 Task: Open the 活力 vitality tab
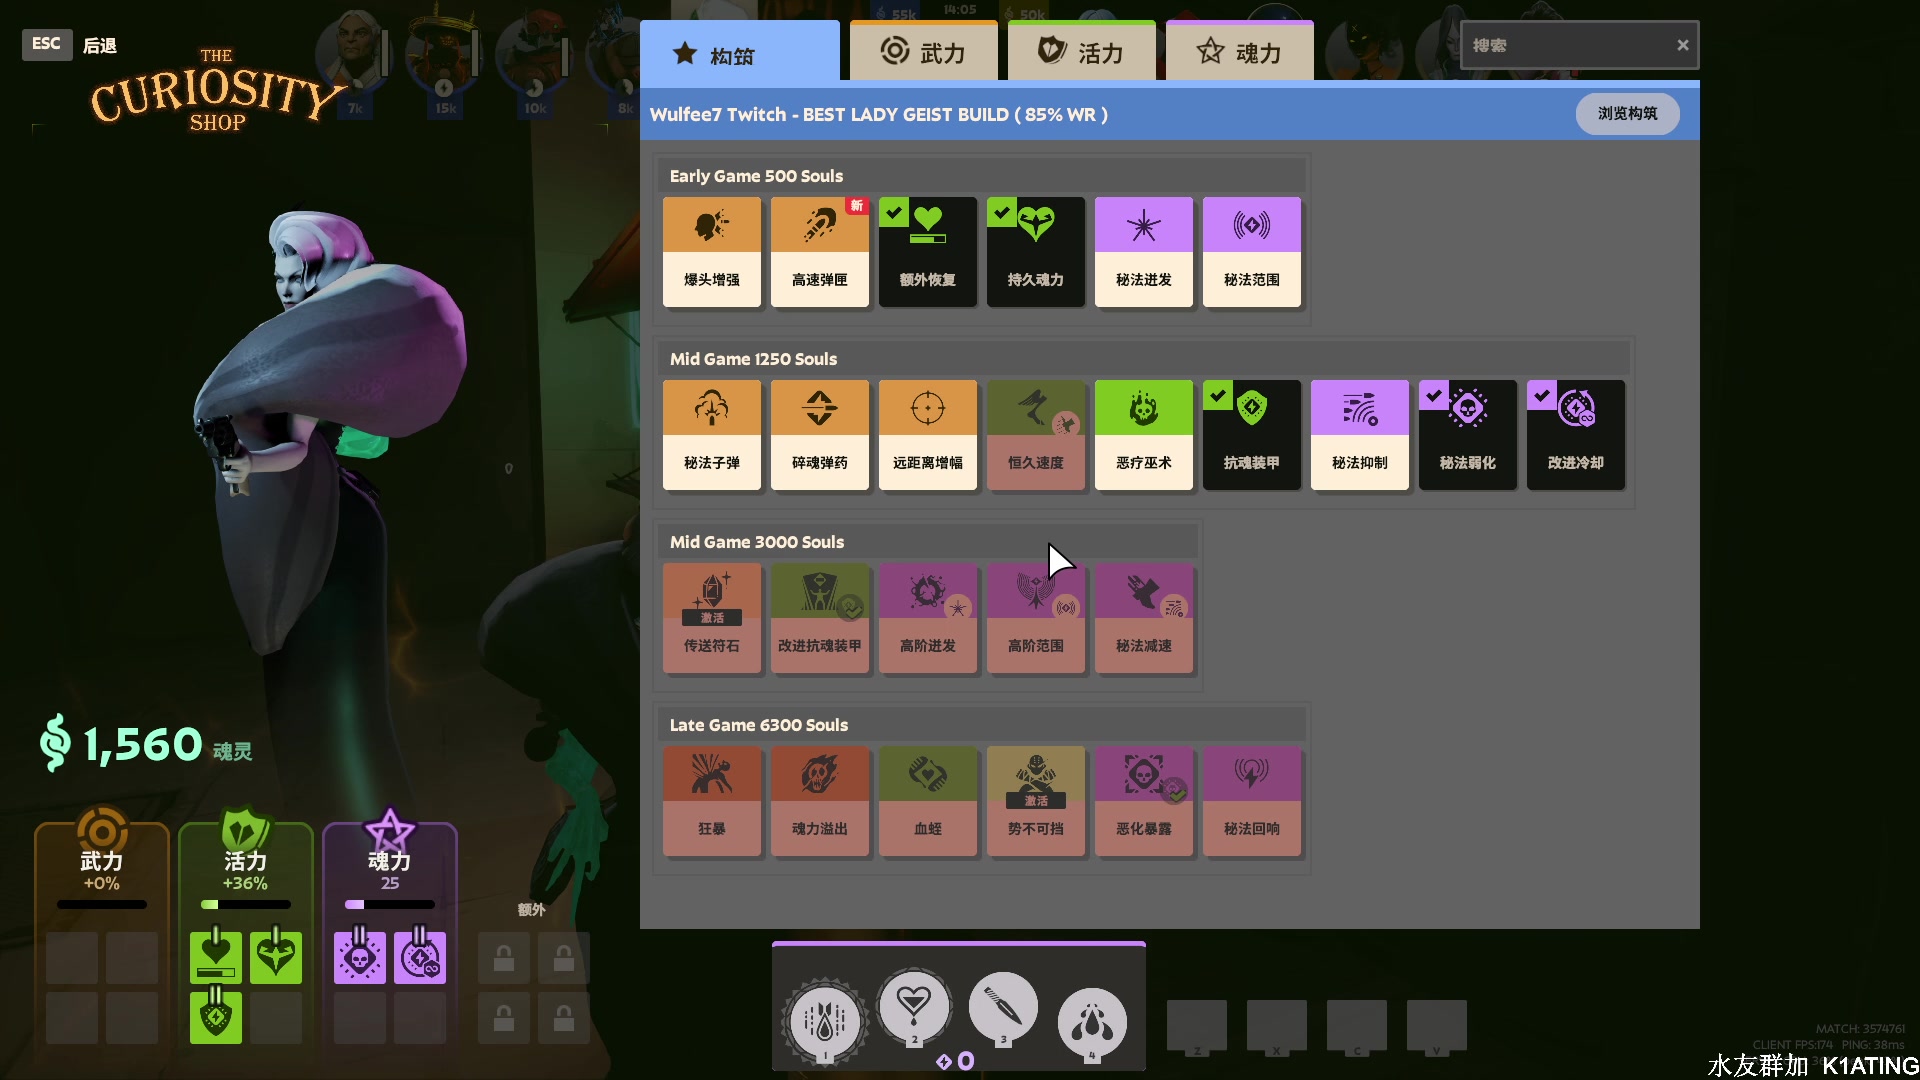[1081, 52]
